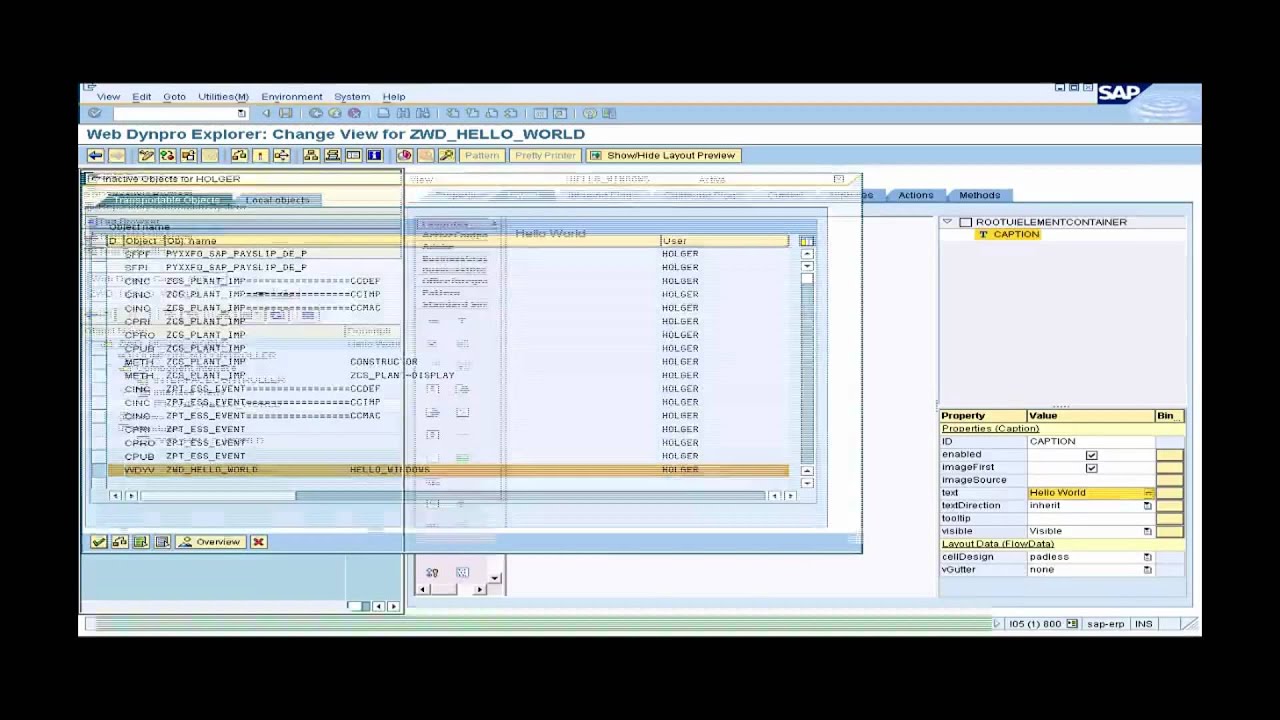Open the command field history dropdown

241,114
